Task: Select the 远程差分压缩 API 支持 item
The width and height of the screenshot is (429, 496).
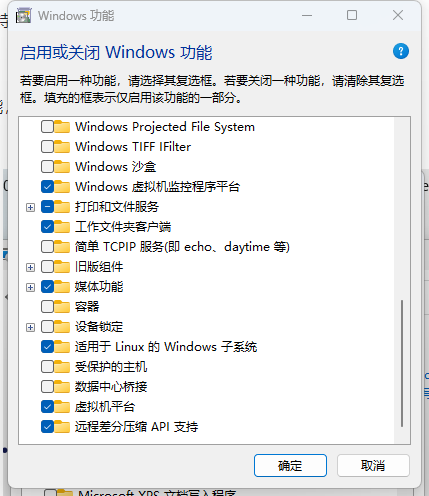Action: pos(136,427)
